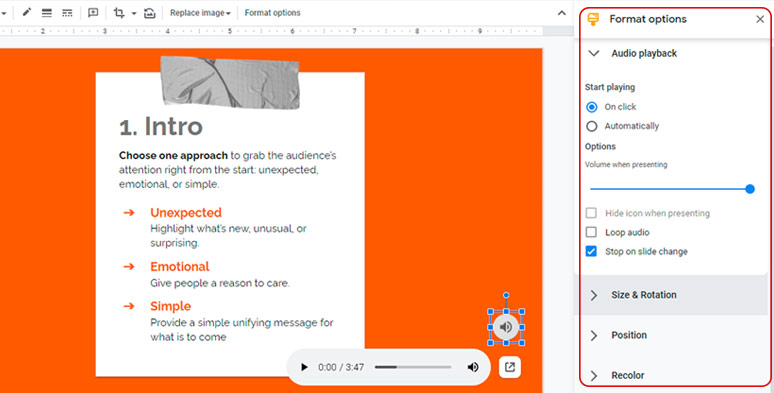Click the 0:00 / 3:47 time display
774x393 pixels.
[341, 367]
